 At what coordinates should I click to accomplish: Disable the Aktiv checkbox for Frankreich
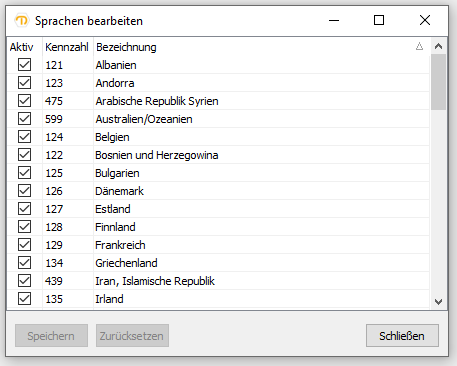pos(24,245)
